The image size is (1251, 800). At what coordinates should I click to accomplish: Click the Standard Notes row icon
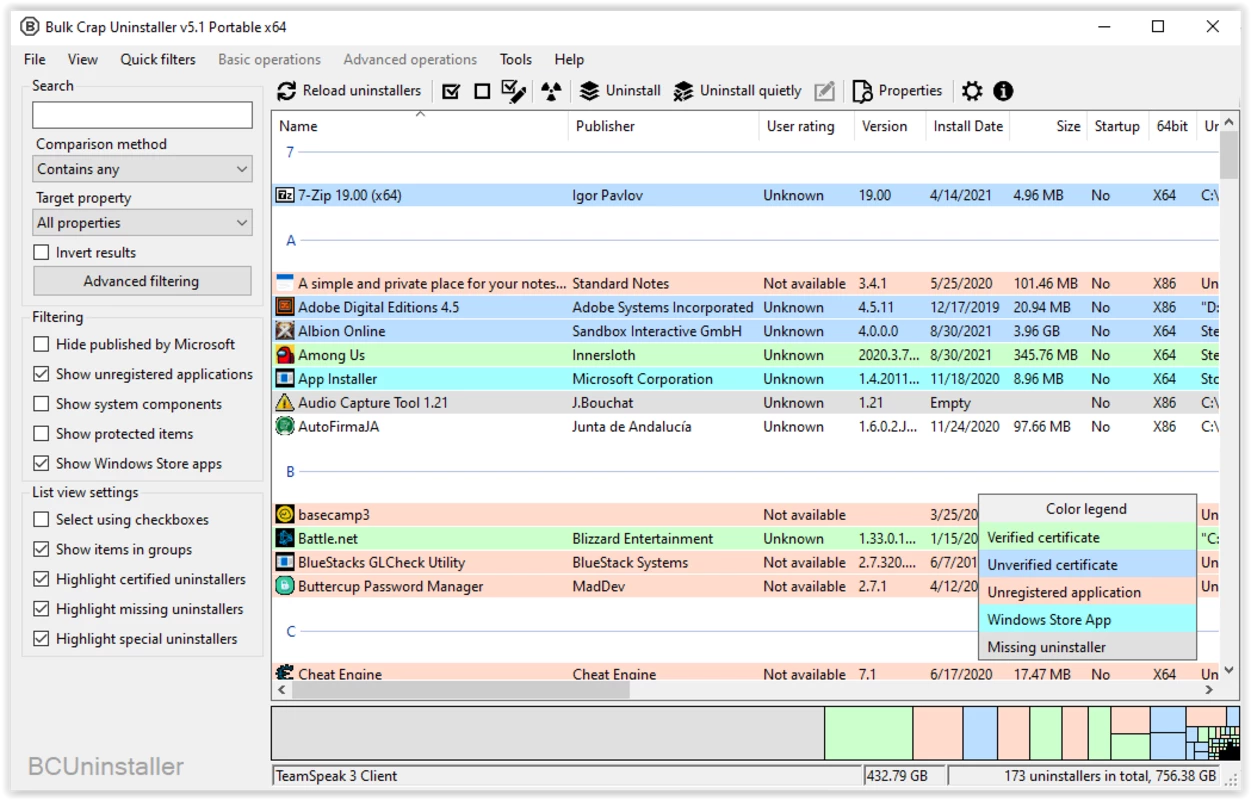(284, 283)
